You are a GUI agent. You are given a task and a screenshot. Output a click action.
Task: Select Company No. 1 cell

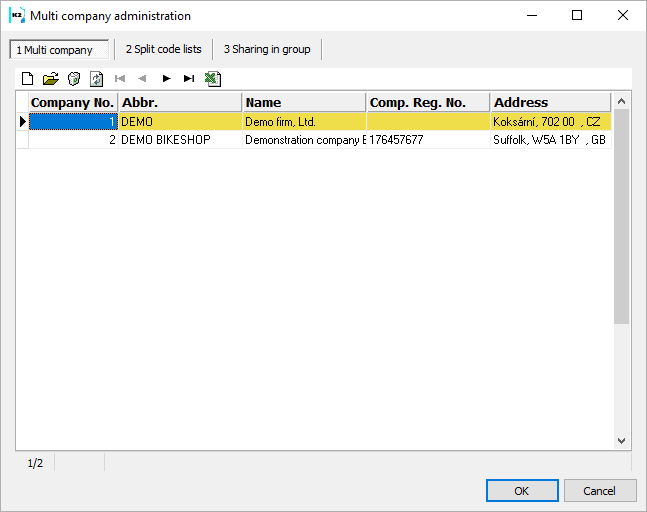[73, 122]
